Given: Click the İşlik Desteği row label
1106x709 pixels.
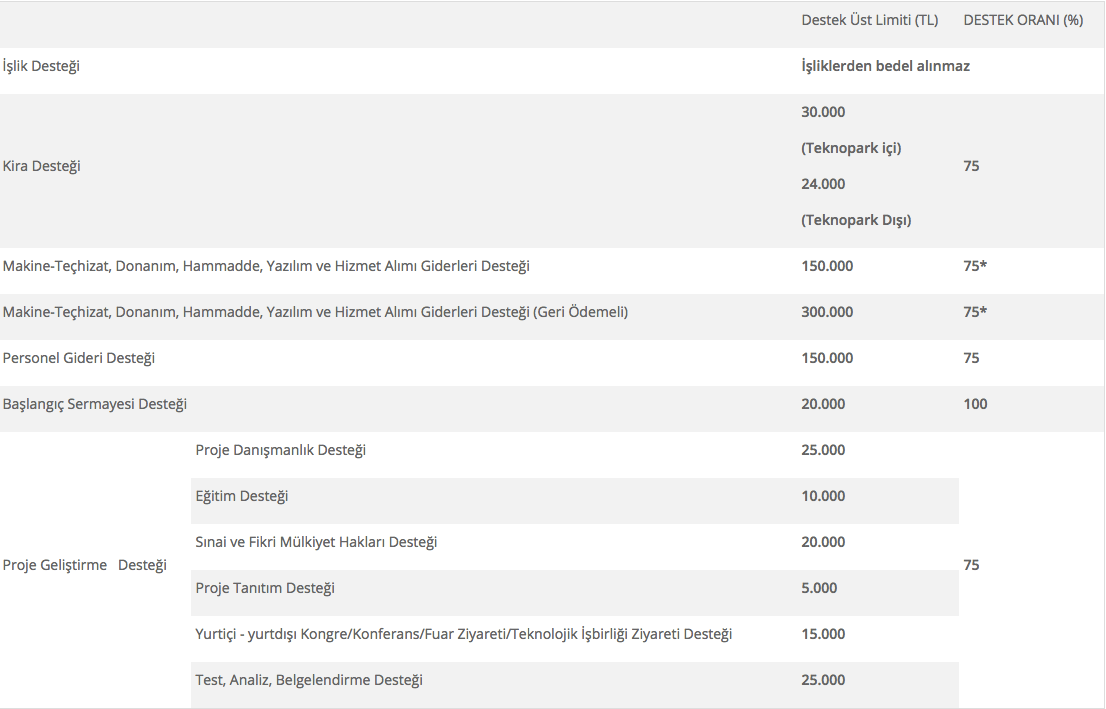Looking at the screenshot, I should (x=42, y=66).
